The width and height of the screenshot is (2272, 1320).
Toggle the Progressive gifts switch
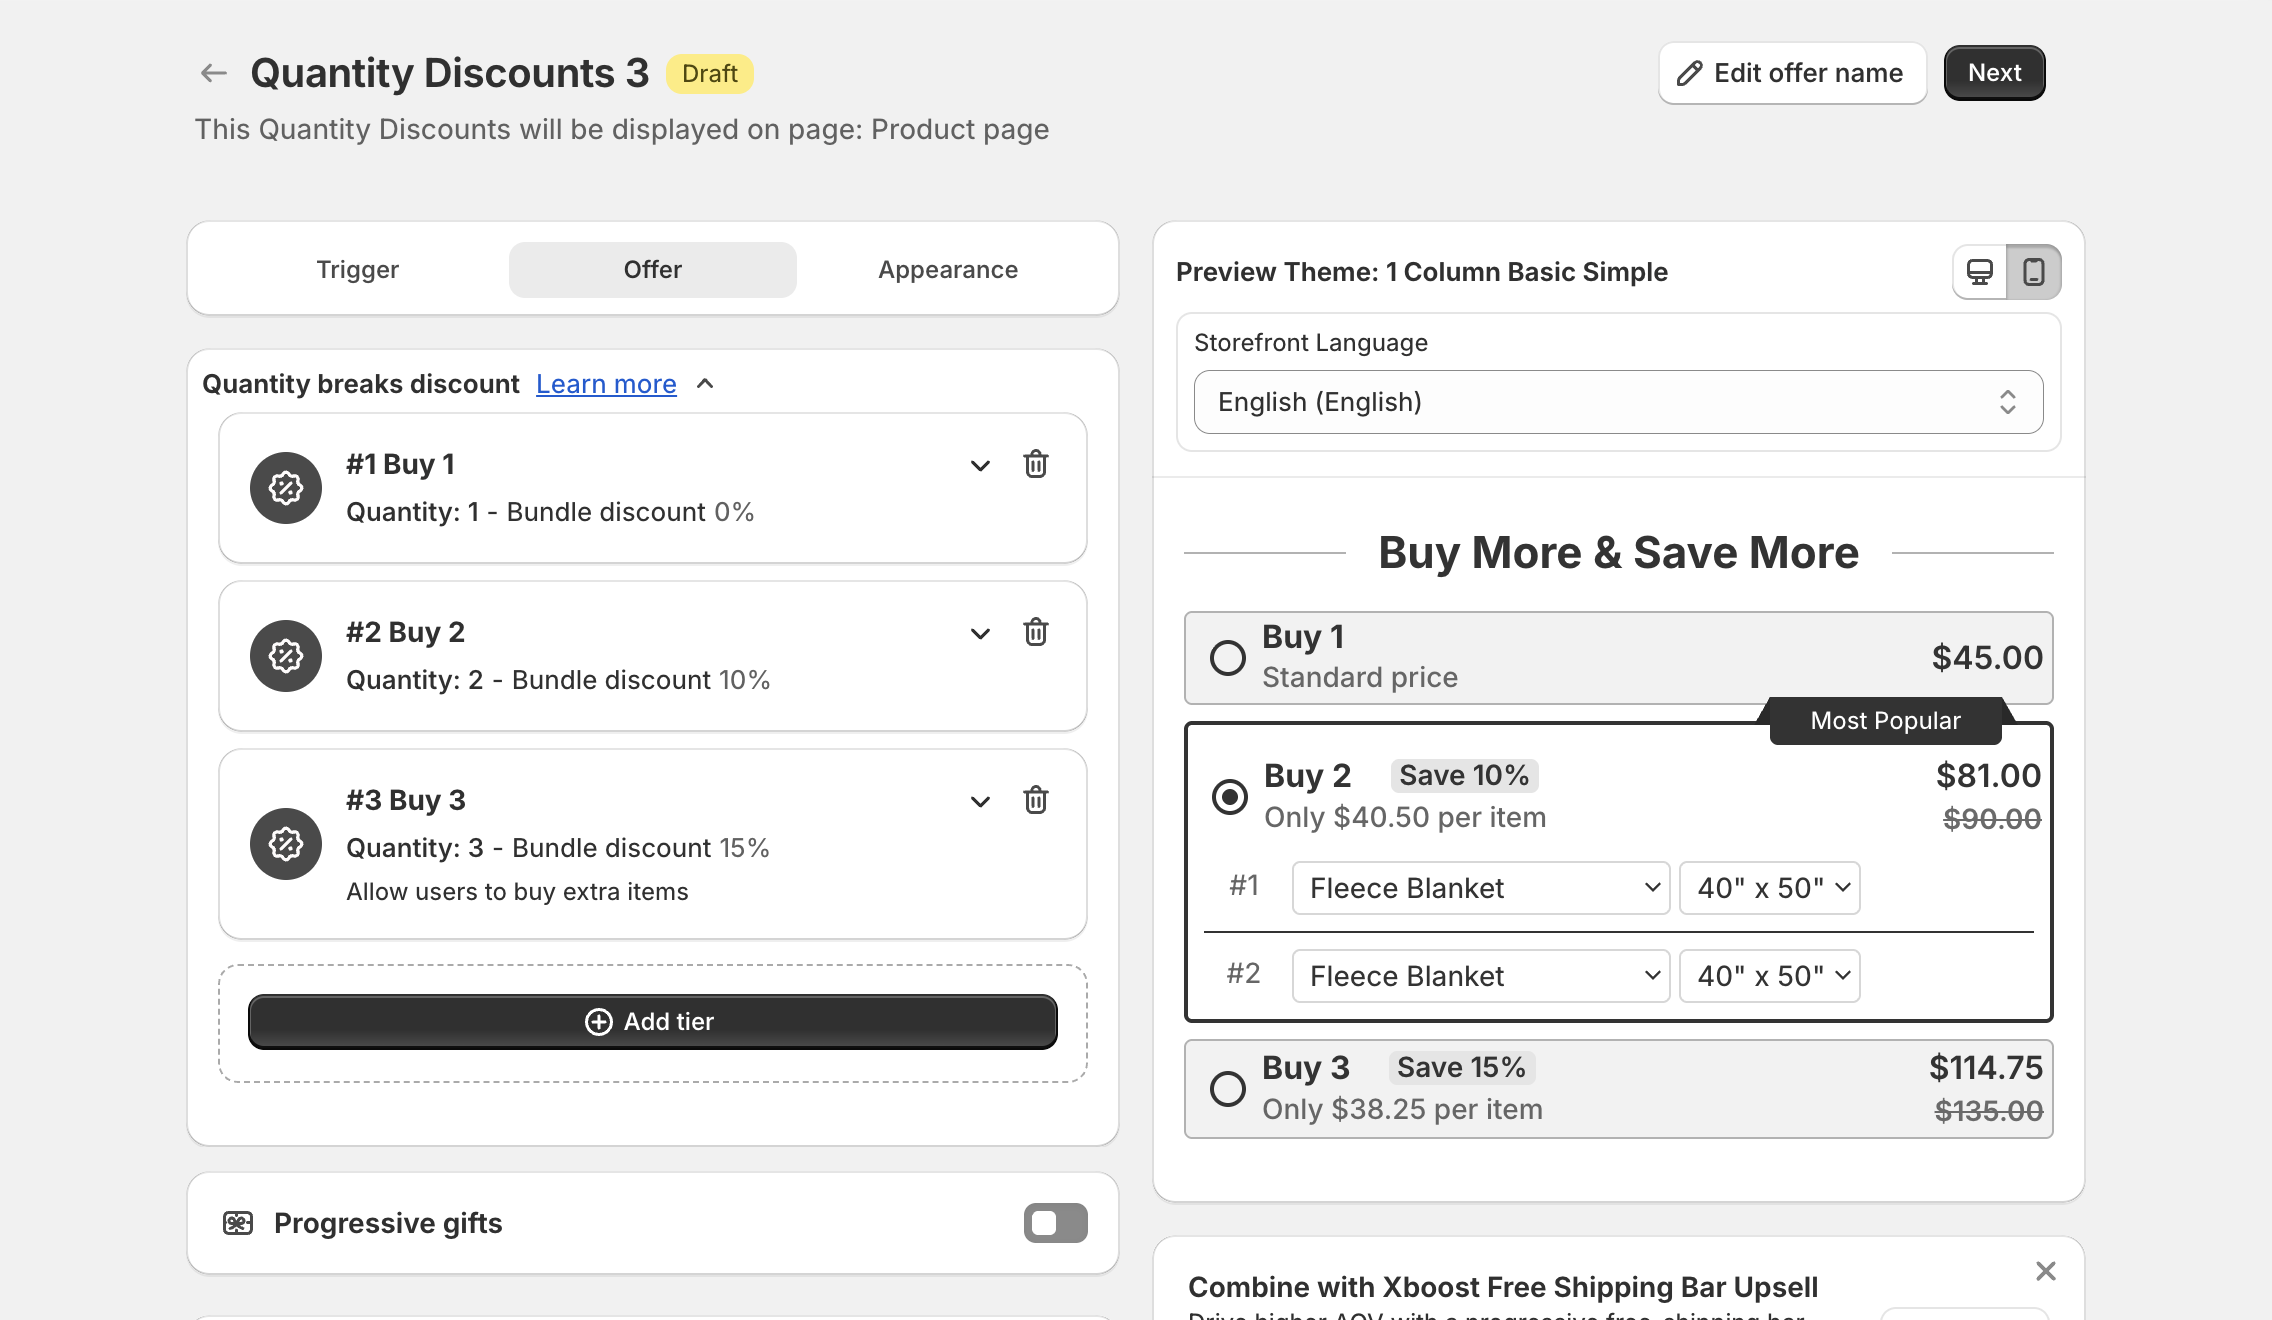pos(1055,1223)
